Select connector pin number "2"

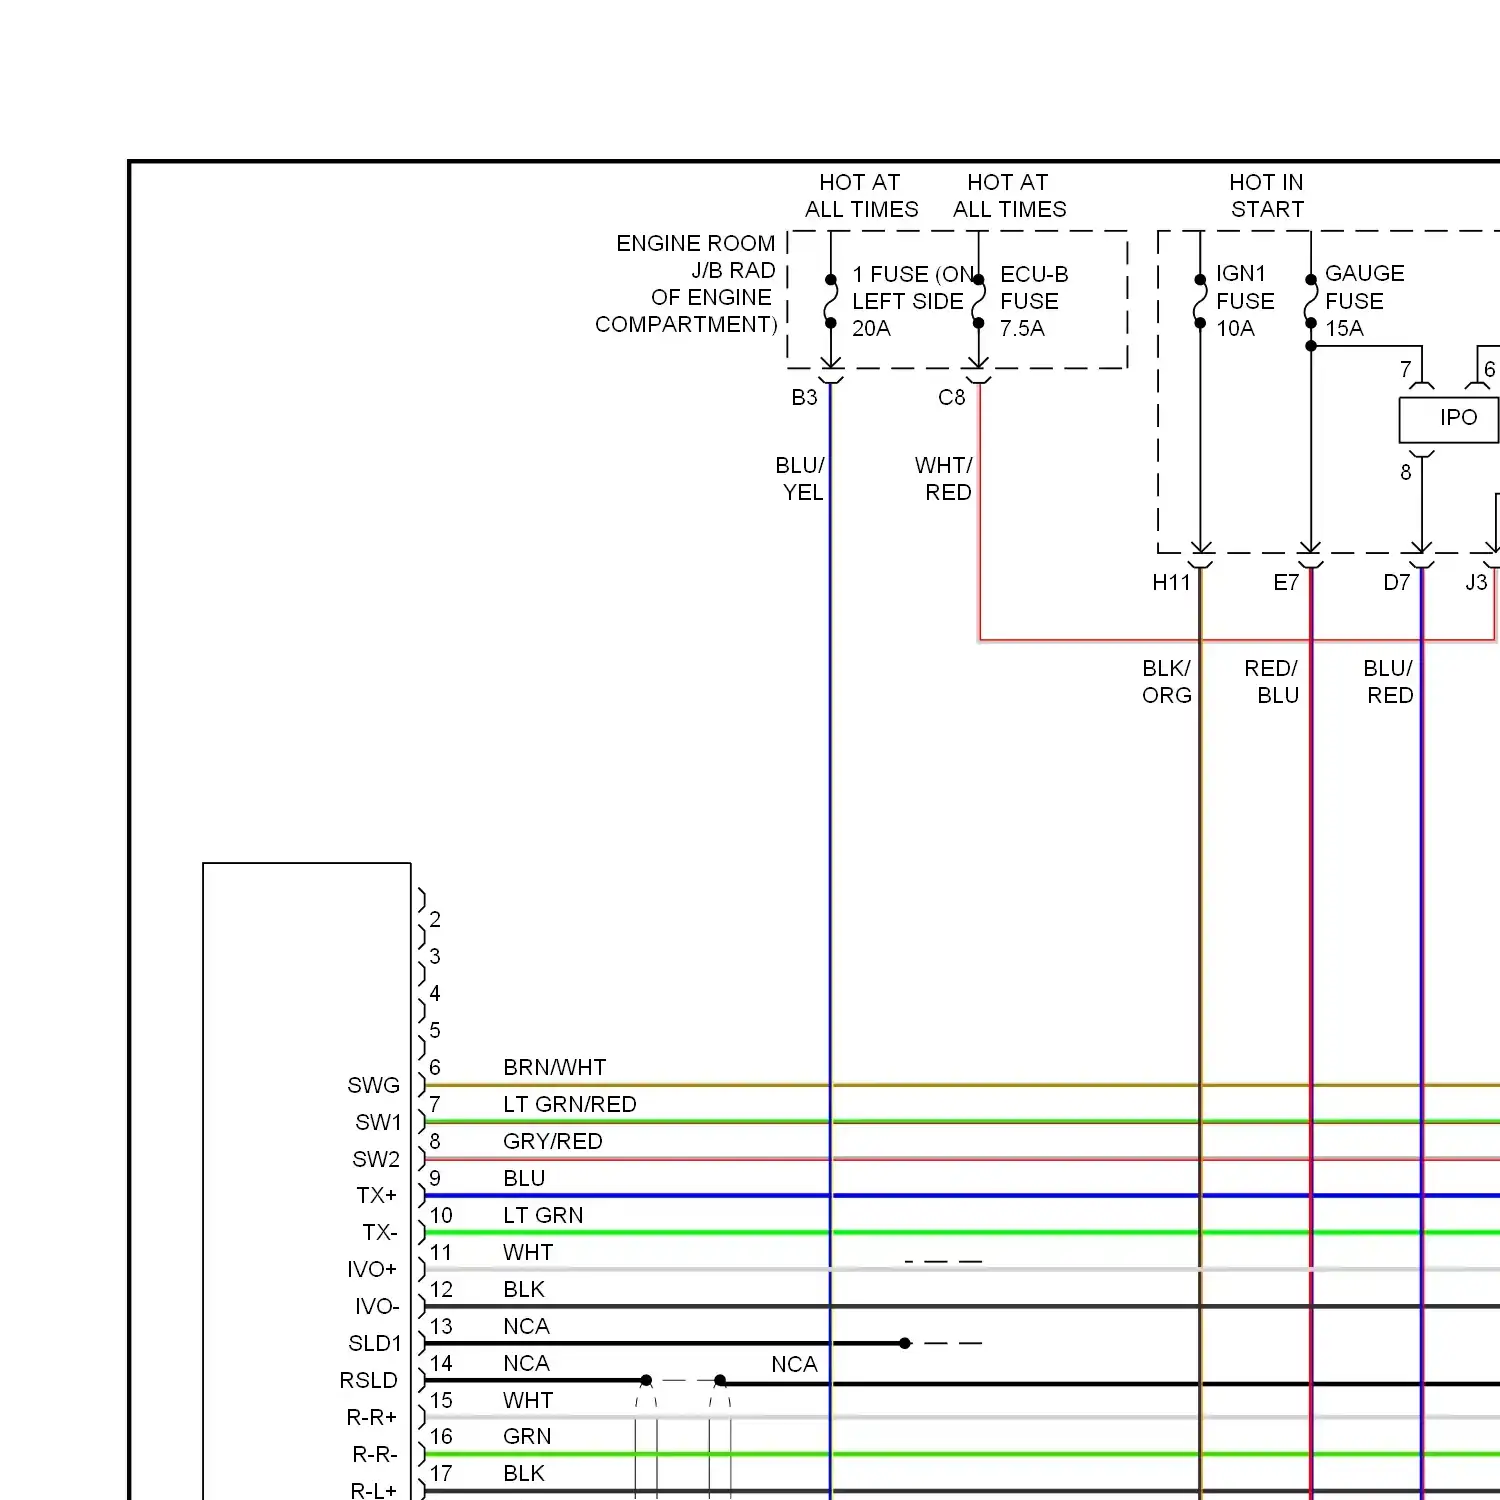coord(435,920)
